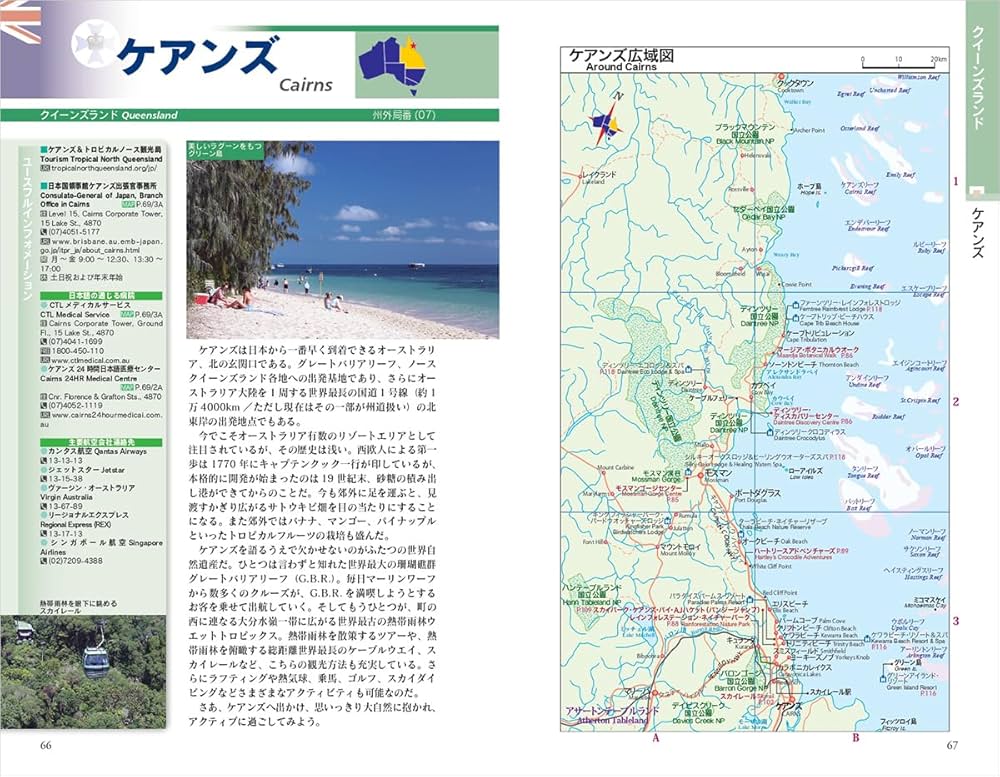Screen dimensions: 1000x777
Task: Expand the 日本語の通じる病院 green section header
Action: [x=103, y=295]
